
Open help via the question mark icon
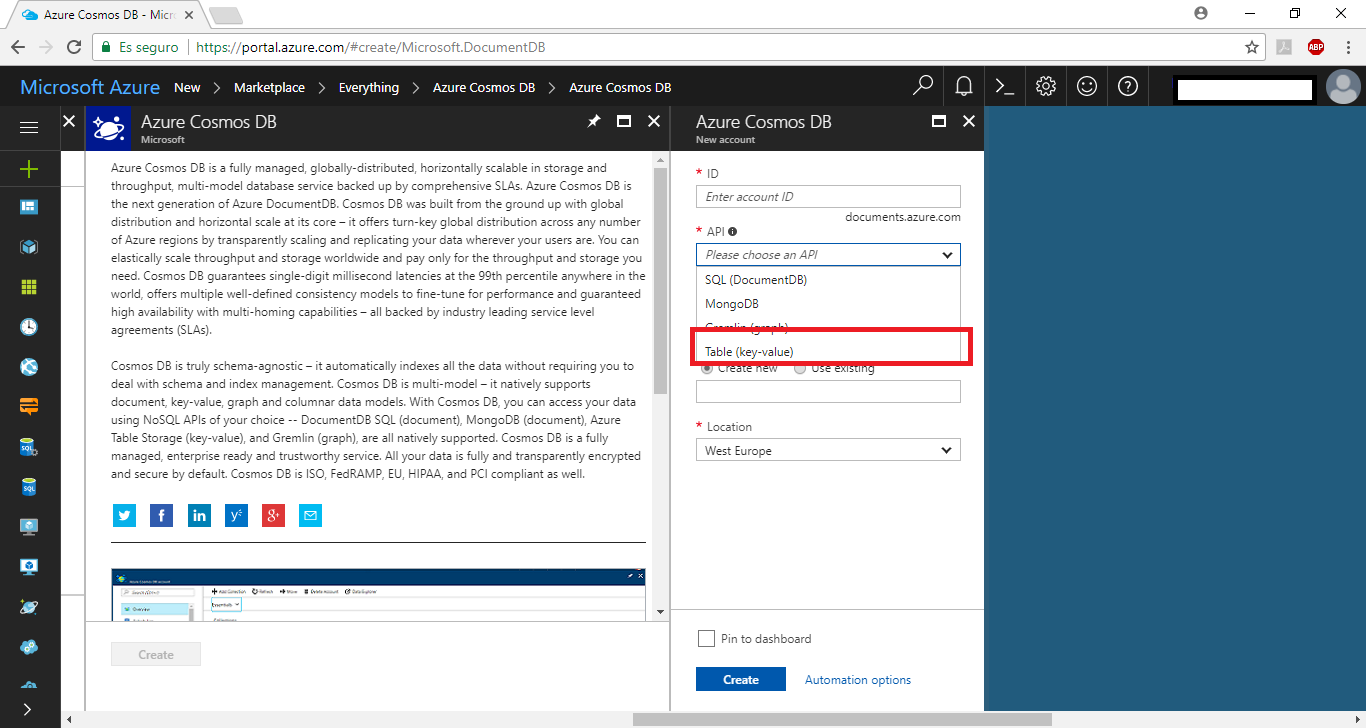point(1127,86)
